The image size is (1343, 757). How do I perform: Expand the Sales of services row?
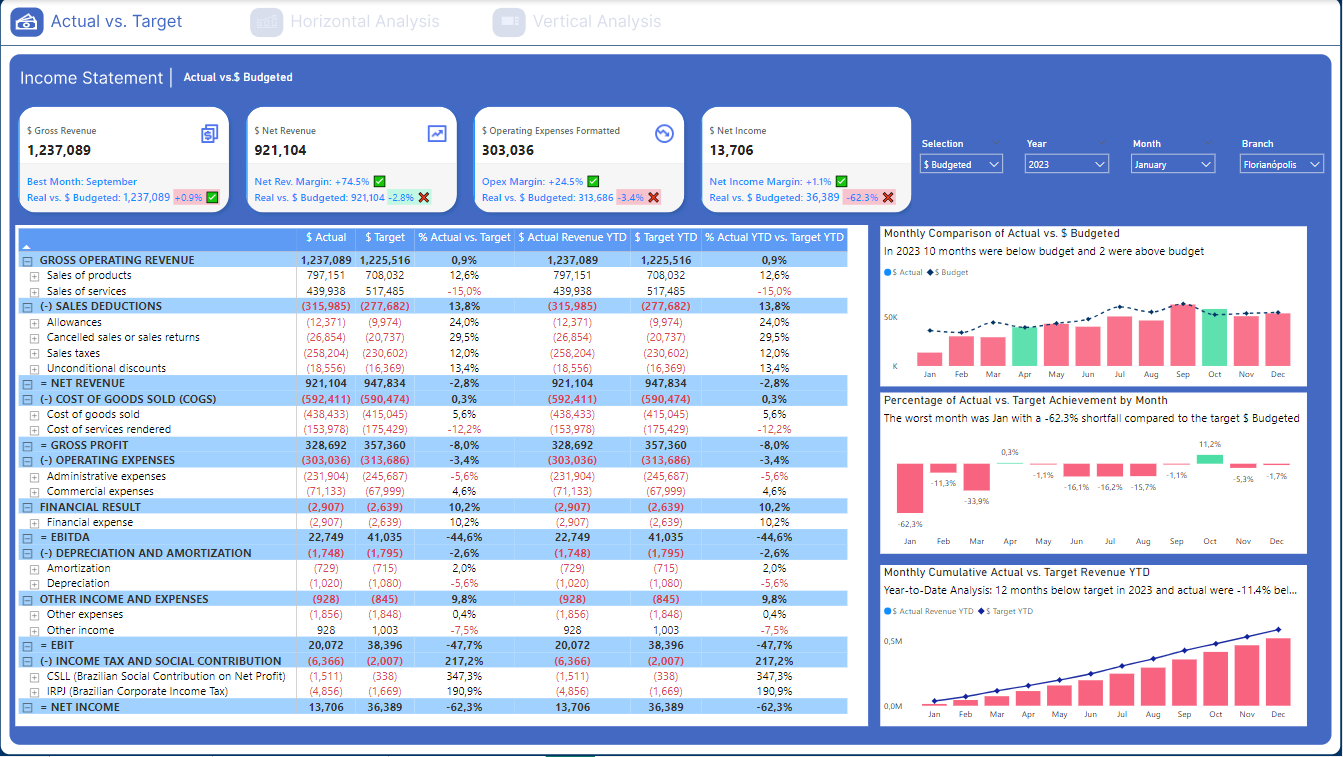[x=34, y=291]
